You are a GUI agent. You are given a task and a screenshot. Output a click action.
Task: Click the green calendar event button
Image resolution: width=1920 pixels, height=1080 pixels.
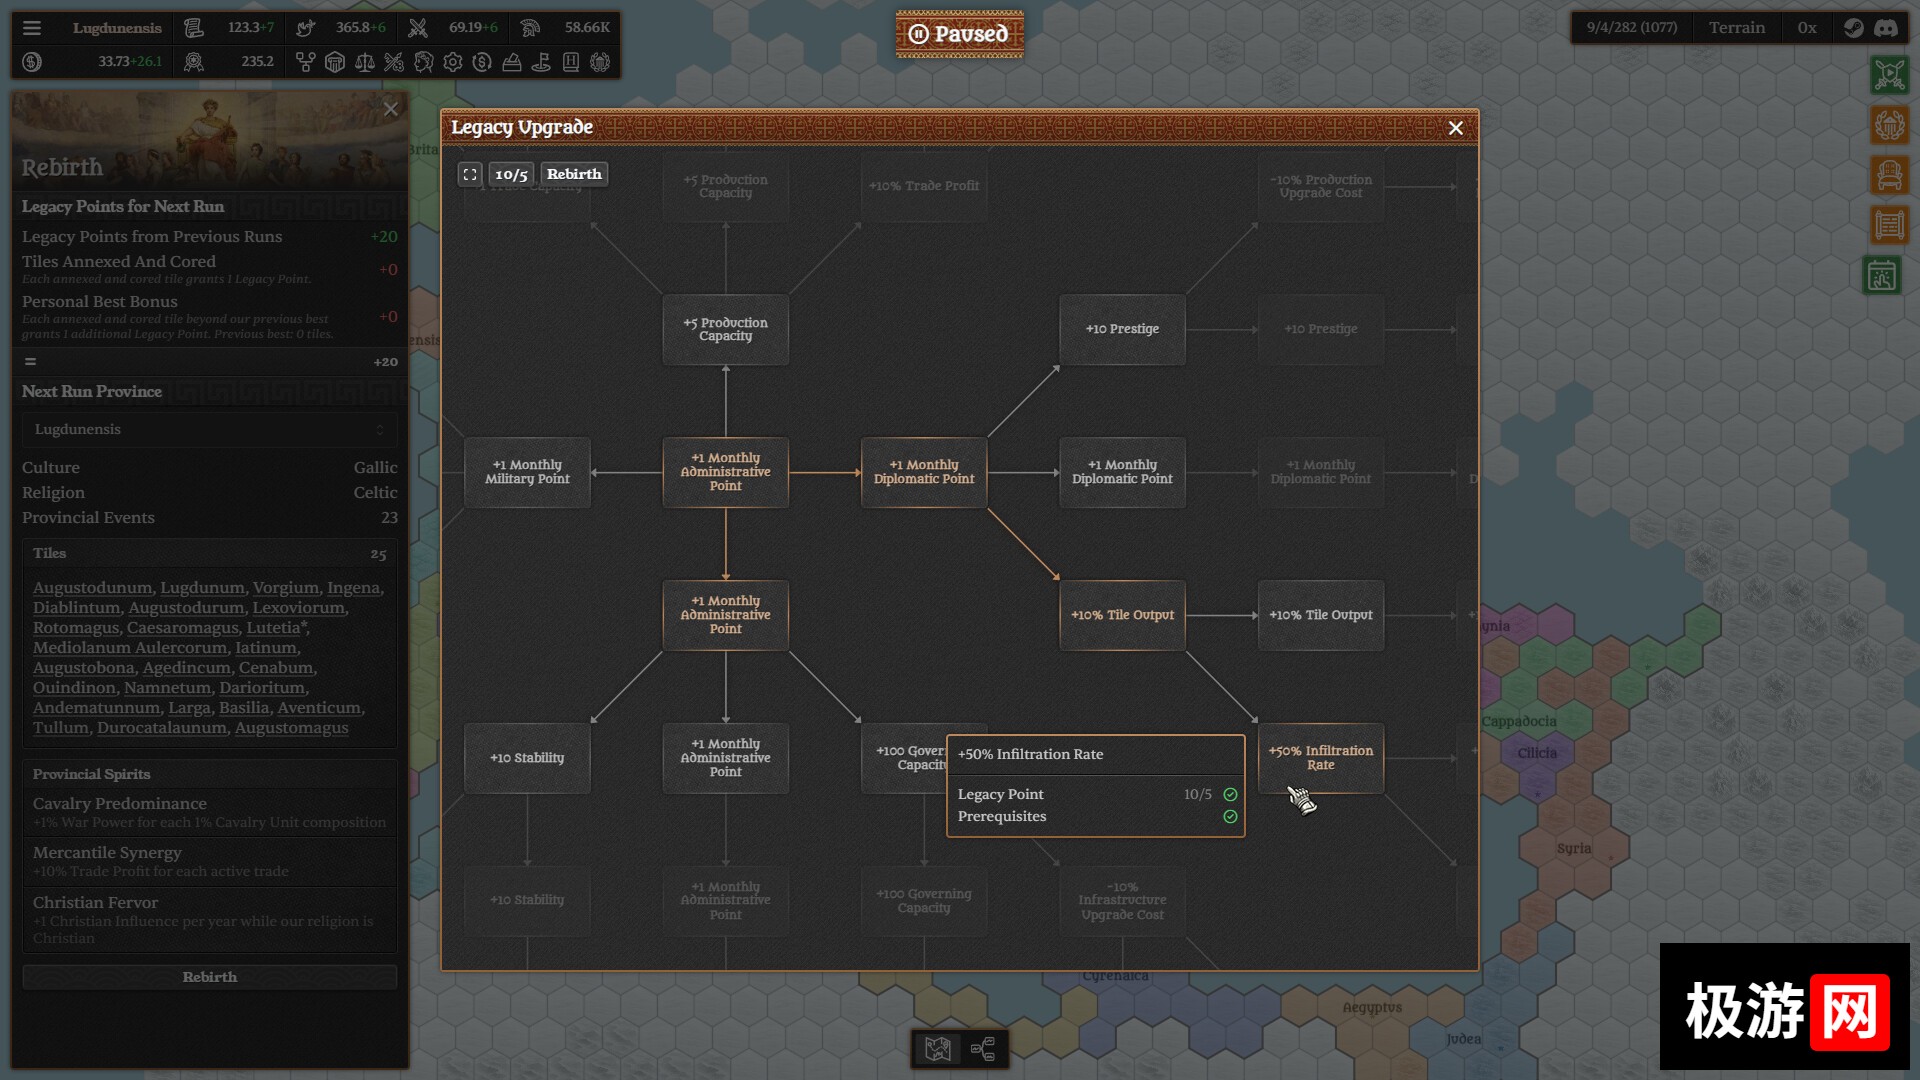click(1882, 275)
